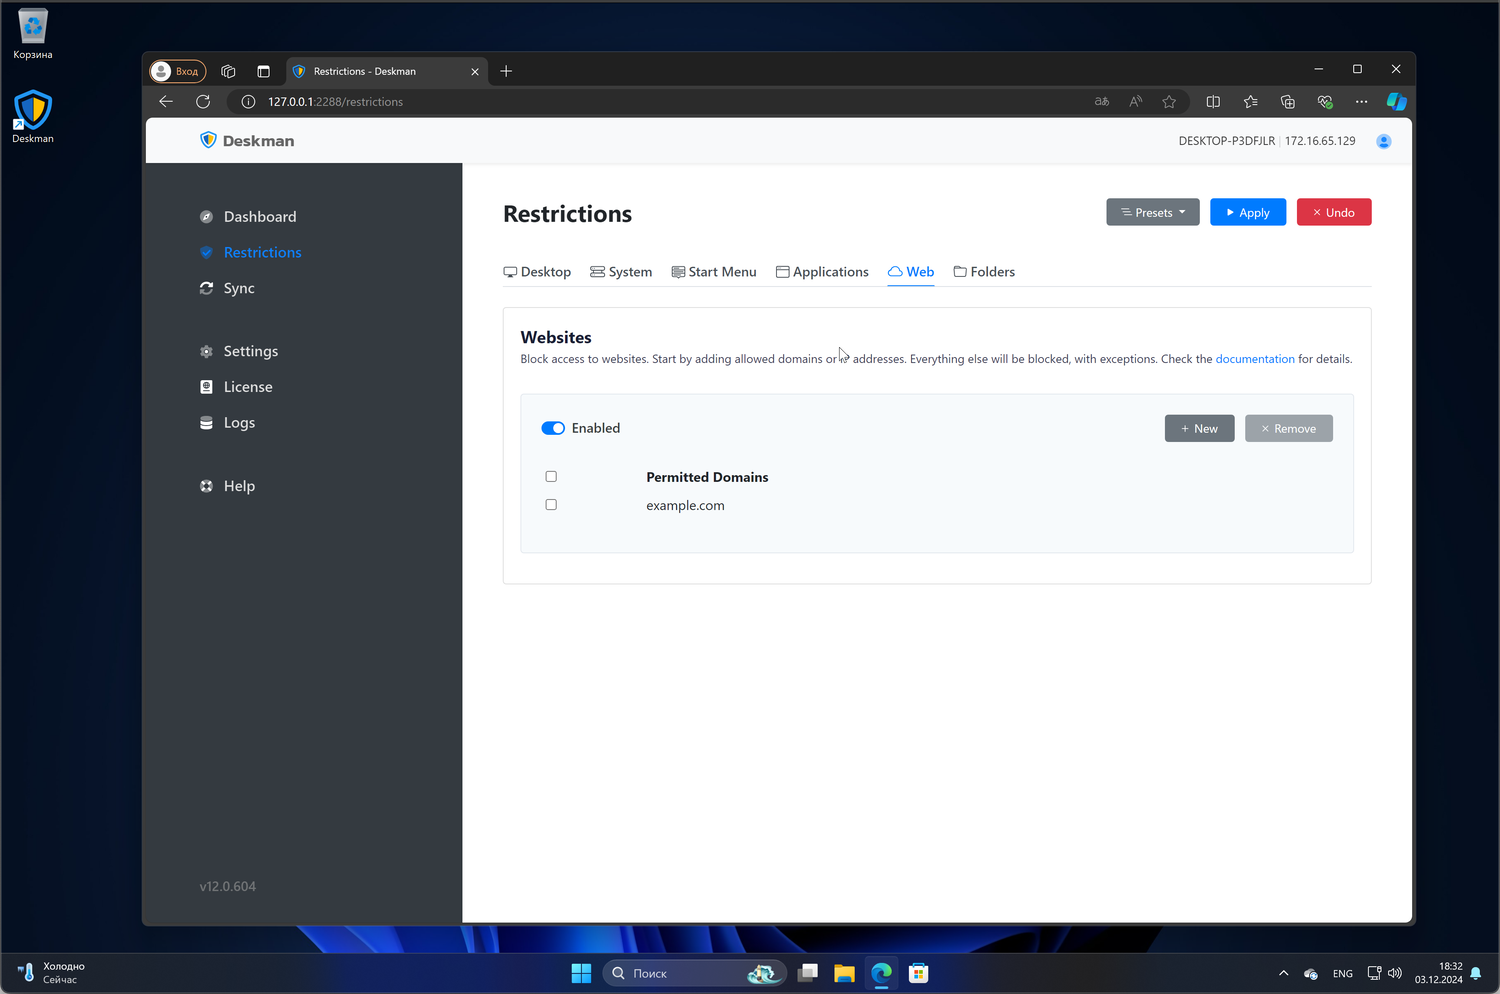Open File Explorer from the taskbar
The width and height of the screenshot is (1500, 994).
845,973
